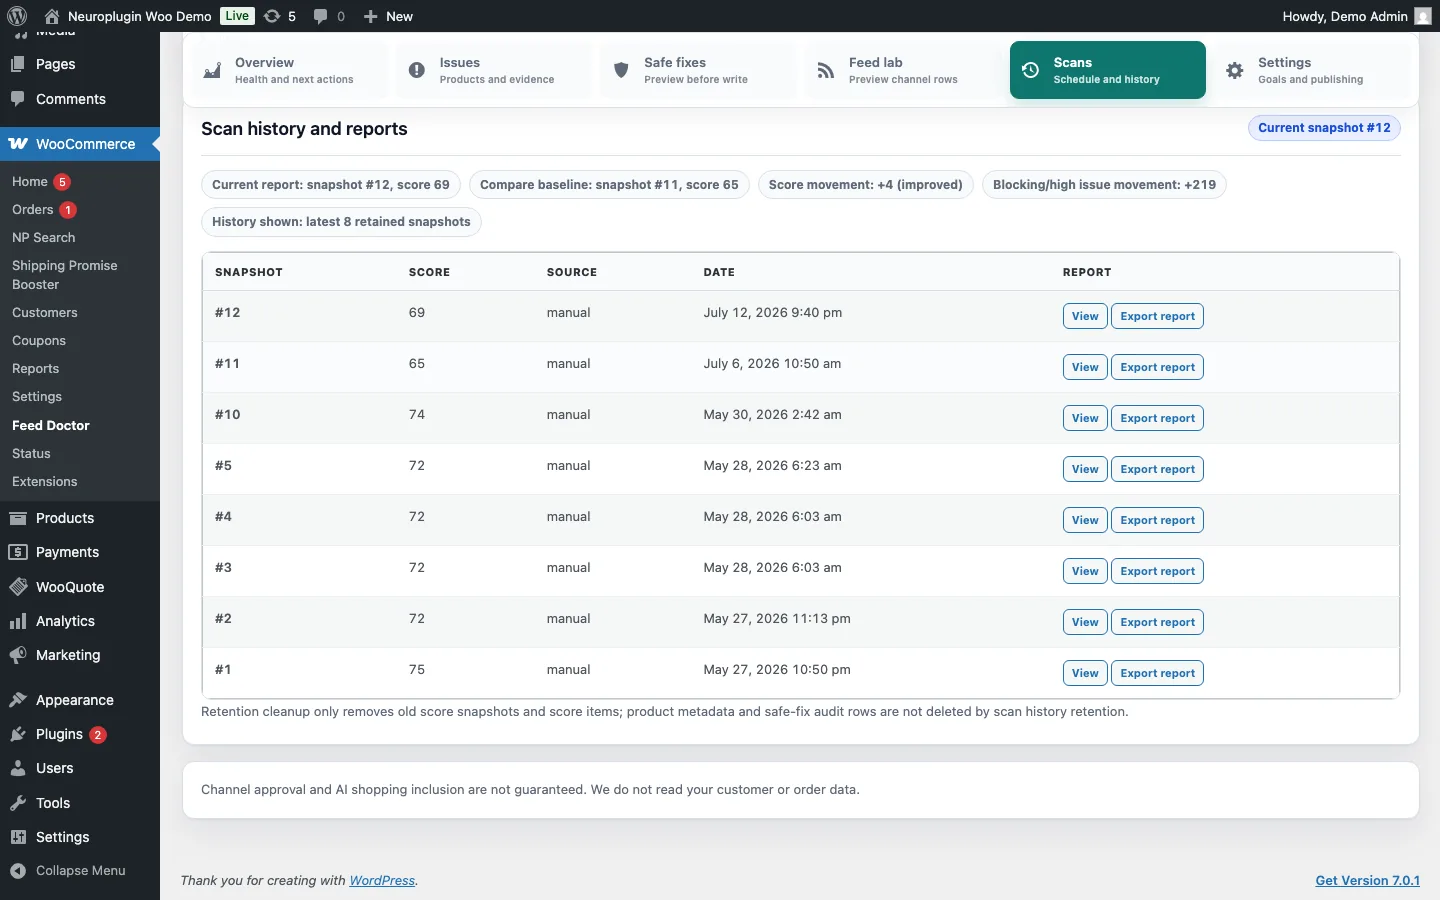Open Coupons submenu item
This screenshot has width=1440, height=900.
39,341
